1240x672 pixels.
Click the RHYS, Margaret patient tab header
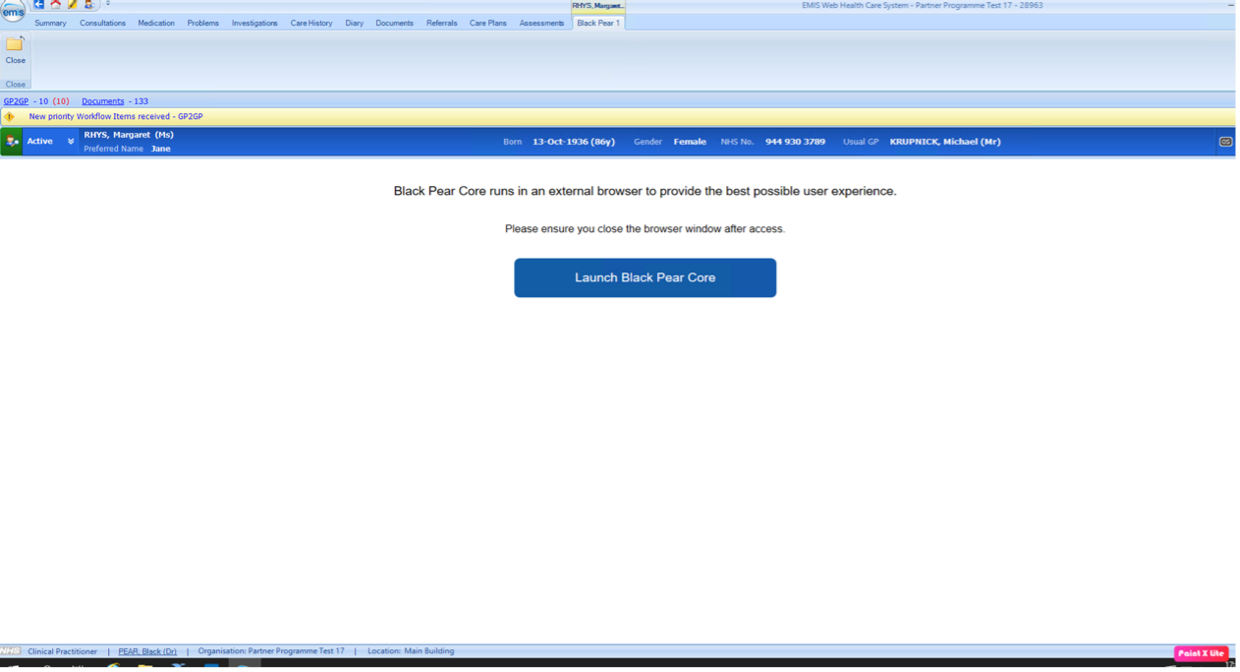598,6
